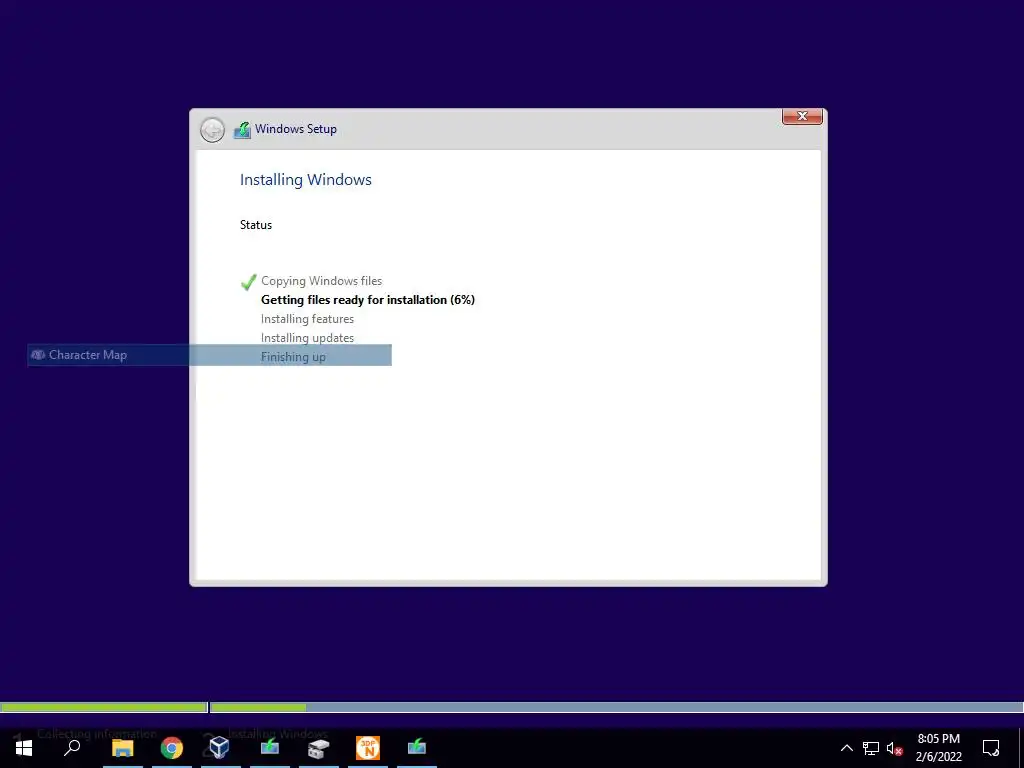This screenshot has height=768, width=1024.
Task: Show hidden tray icons chevron
Action: coord(846,748)
